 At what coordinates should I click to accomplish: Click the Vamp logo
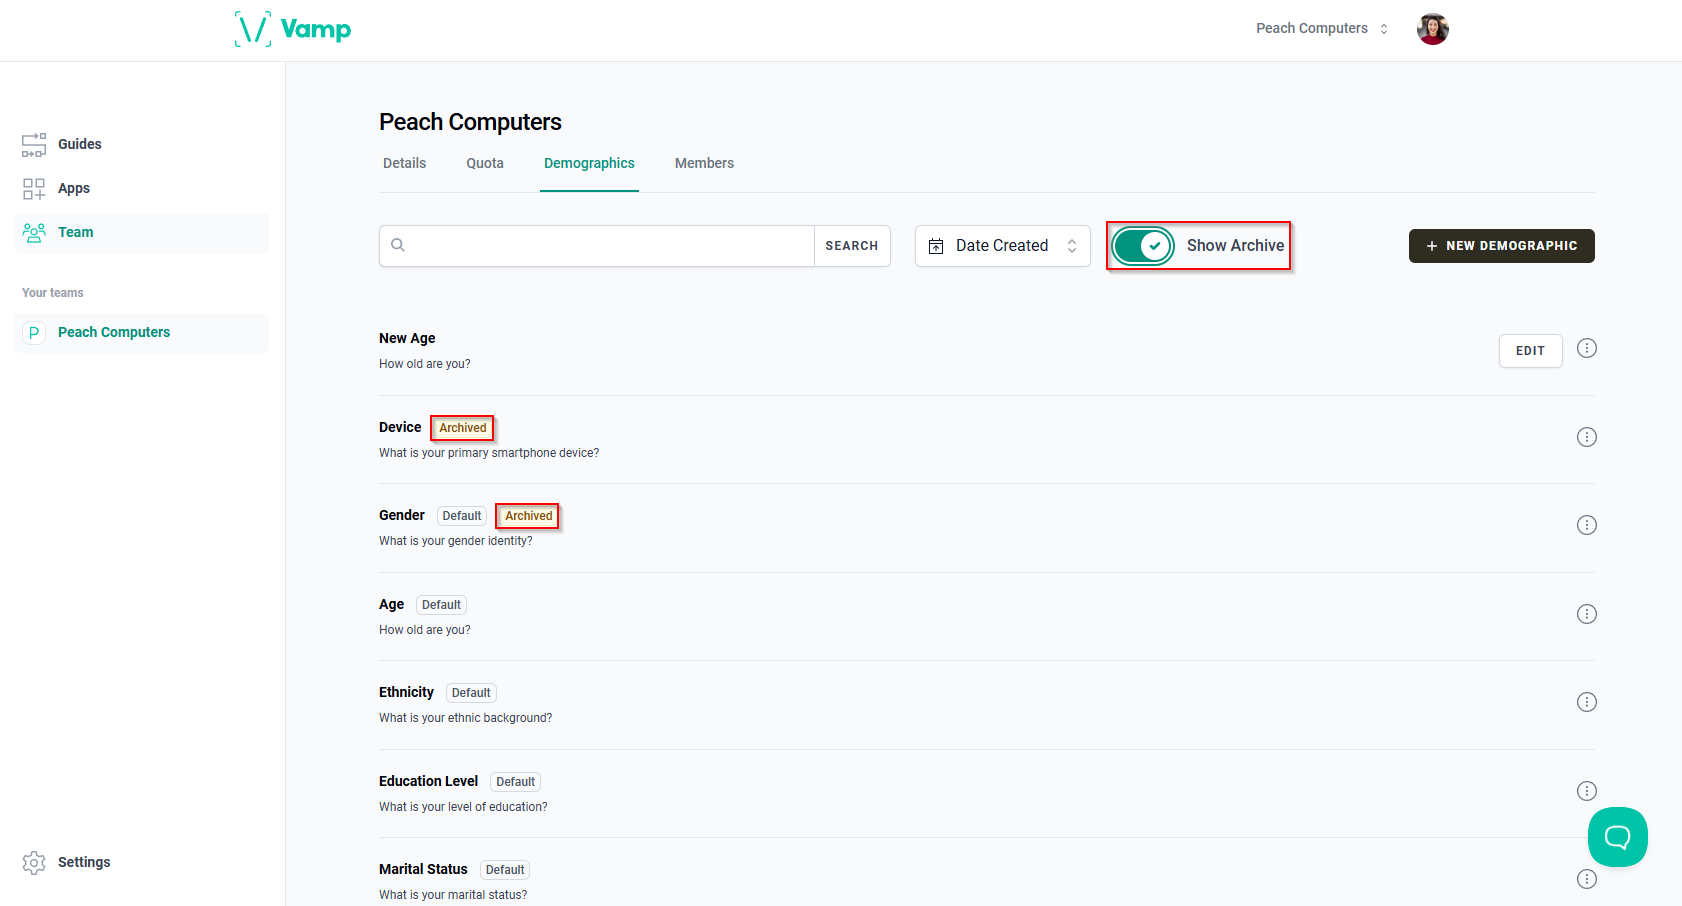293,29
